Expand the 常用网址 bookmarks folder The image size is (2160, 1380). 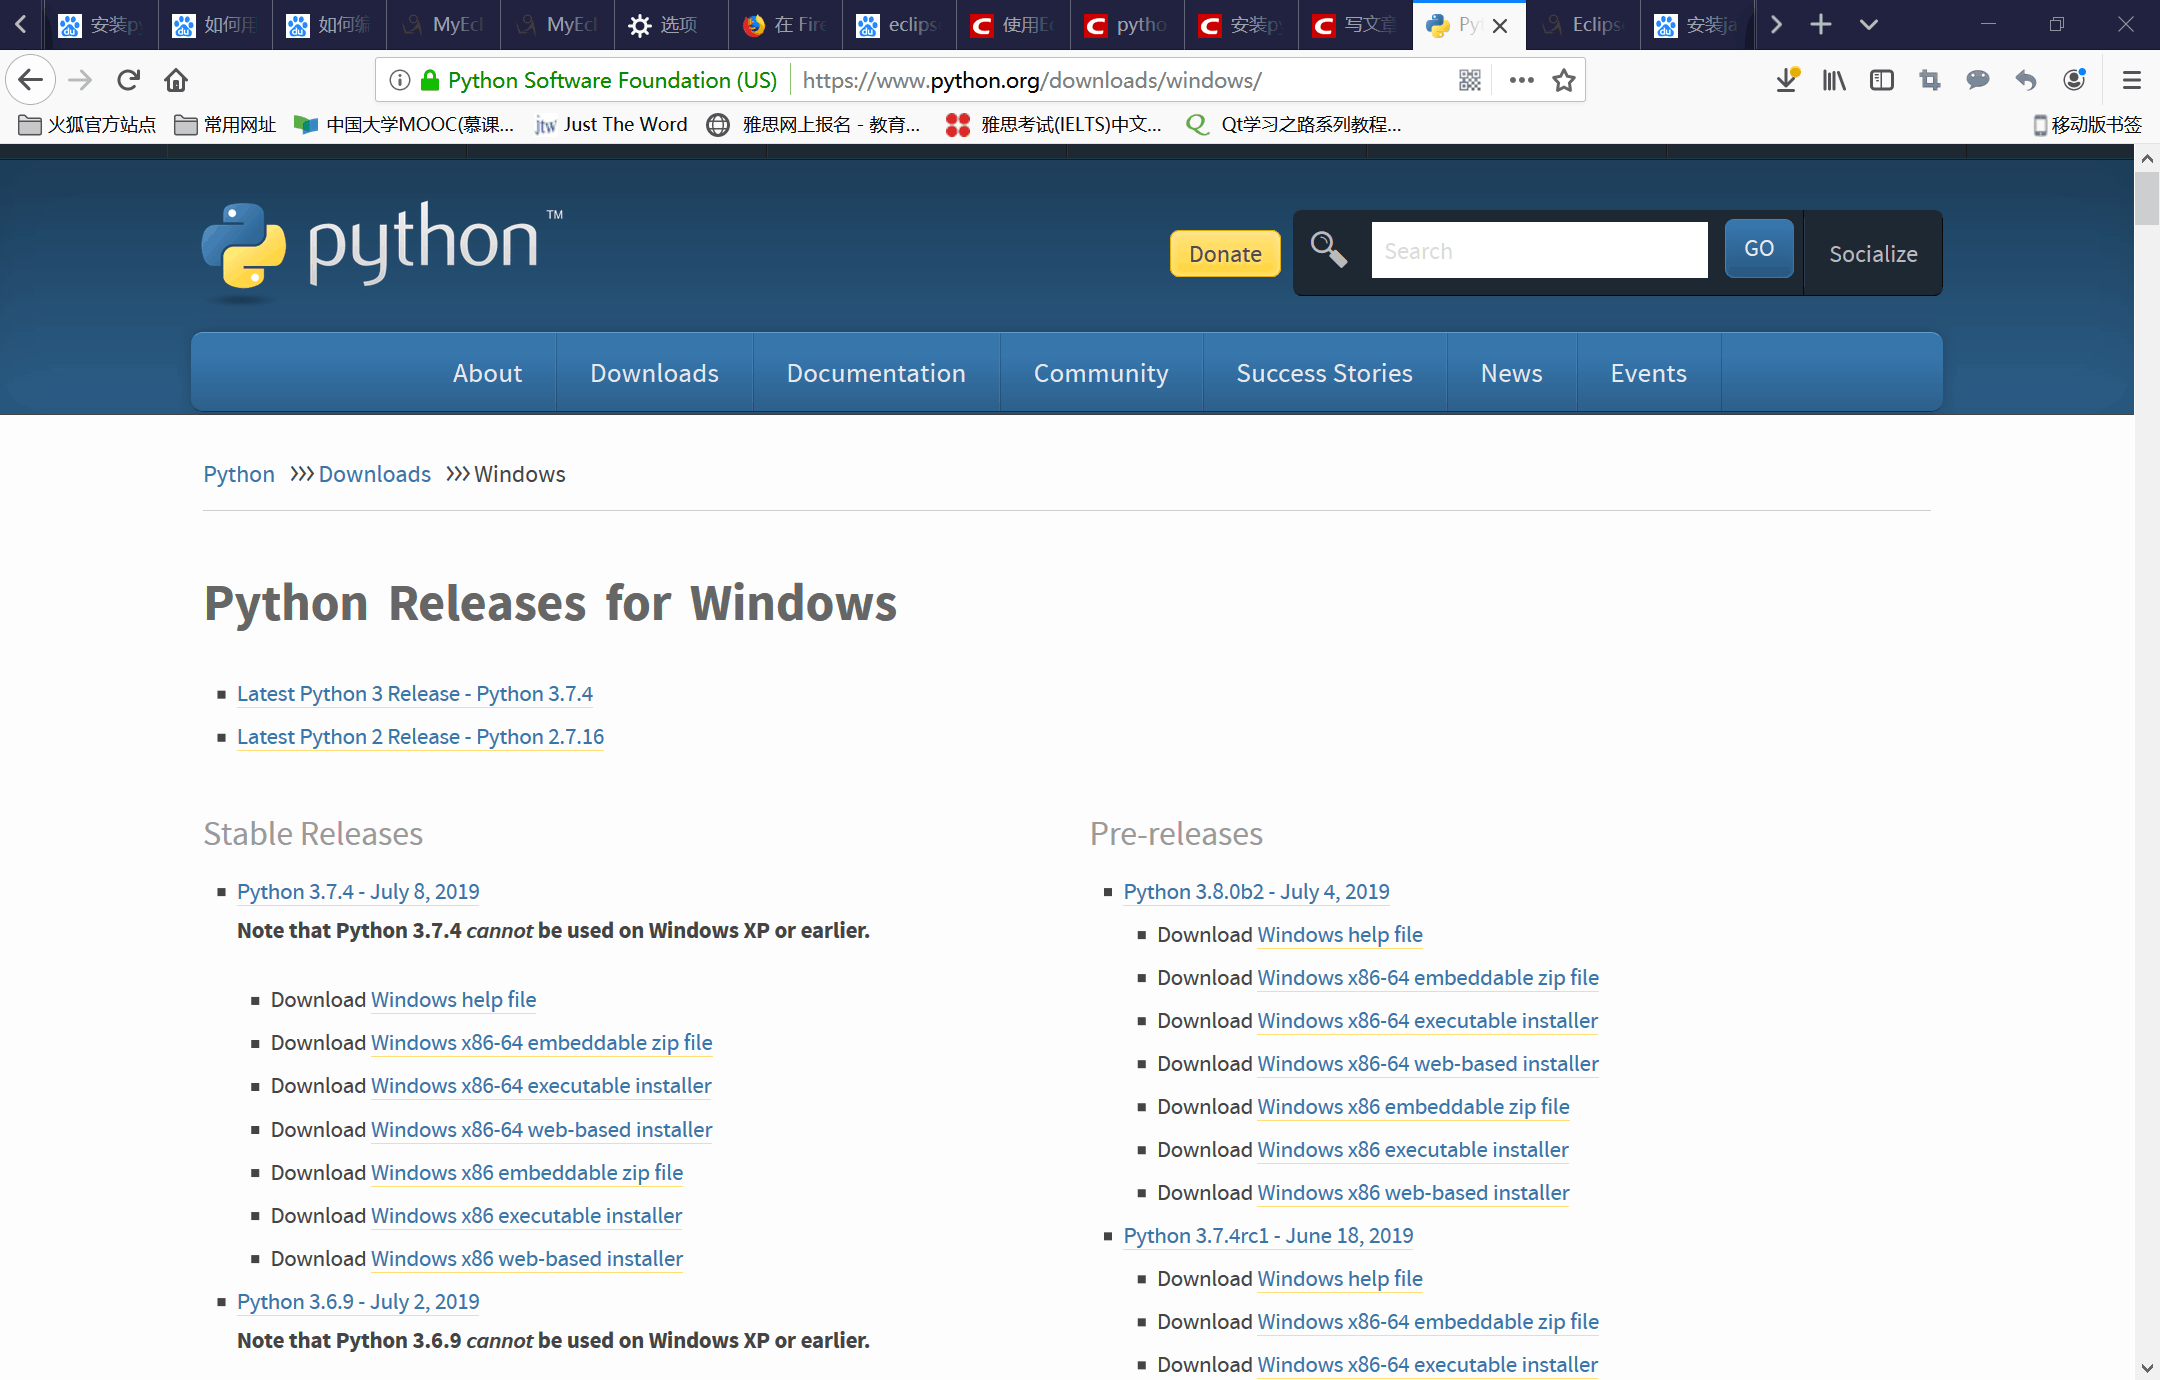(228, 124)
